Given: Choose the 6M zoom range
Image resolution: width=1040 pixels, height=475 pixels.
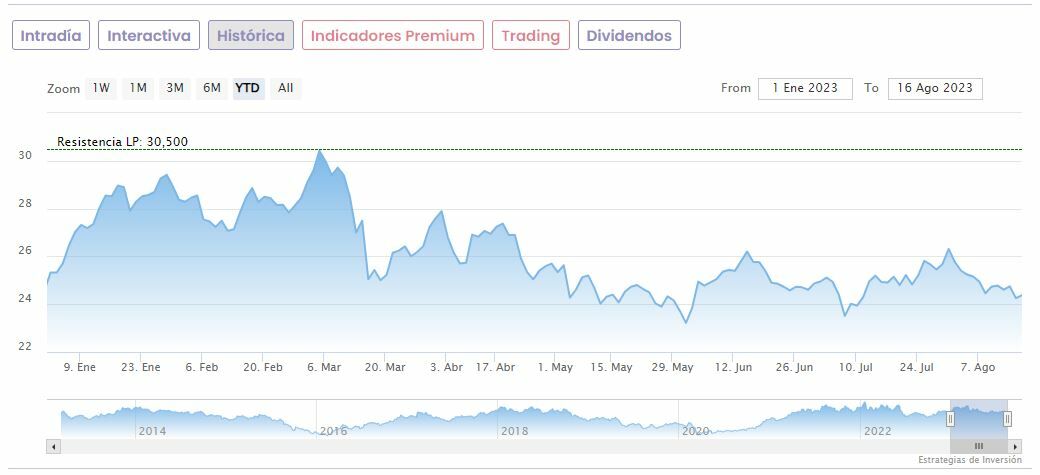Looking at the screenshot, I should click(212, 88).
